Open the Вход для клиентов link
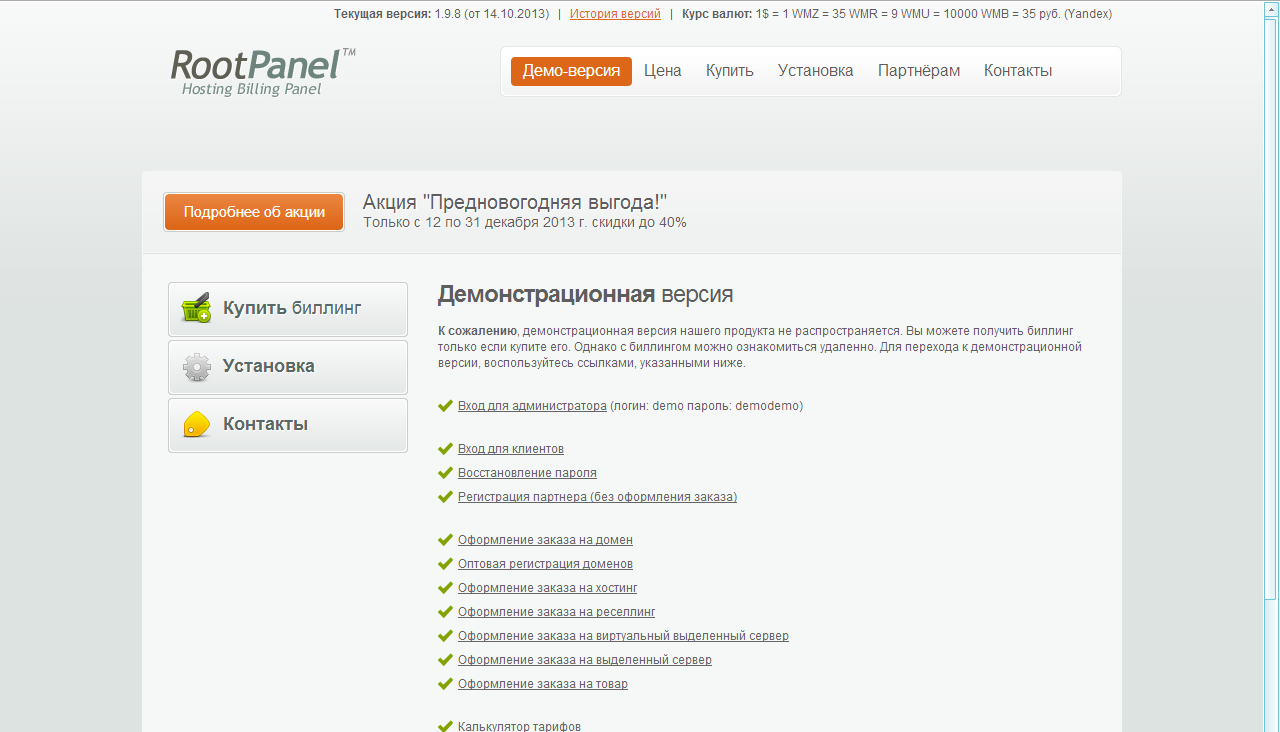Viewport: 1280px width, 732px height. click(510, 449)
